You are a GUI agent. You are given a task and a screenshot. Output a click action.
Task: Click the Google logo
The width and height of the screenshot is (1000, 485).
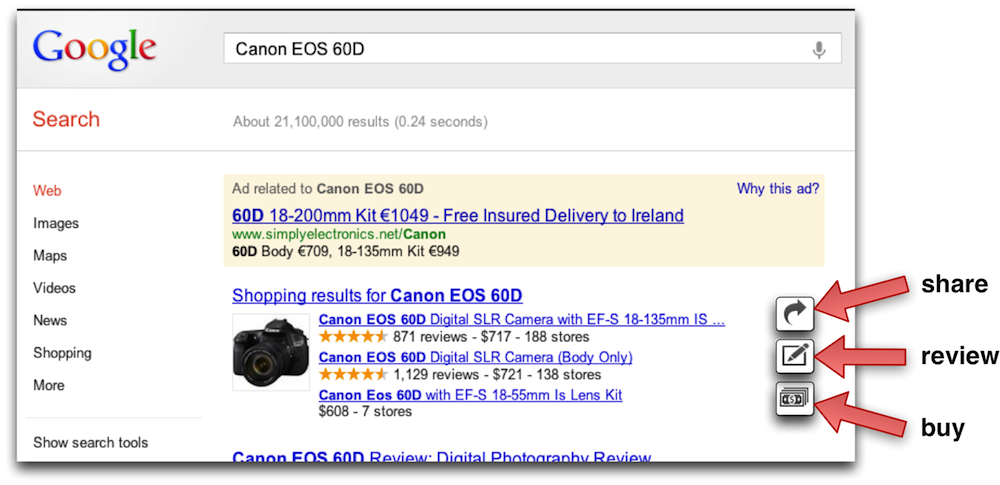[x=94, y=49]
